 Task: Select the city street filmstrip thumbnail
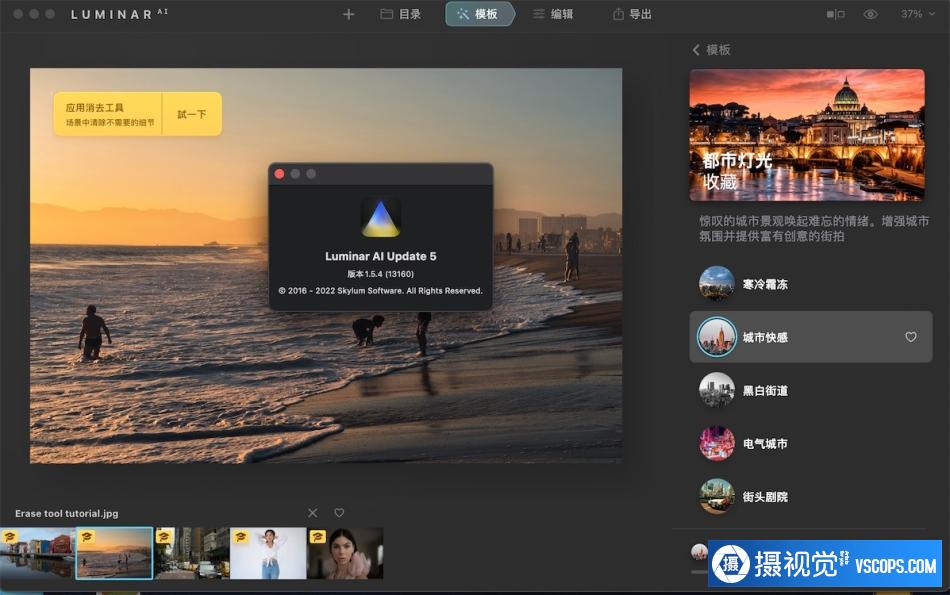click(191, 553)
